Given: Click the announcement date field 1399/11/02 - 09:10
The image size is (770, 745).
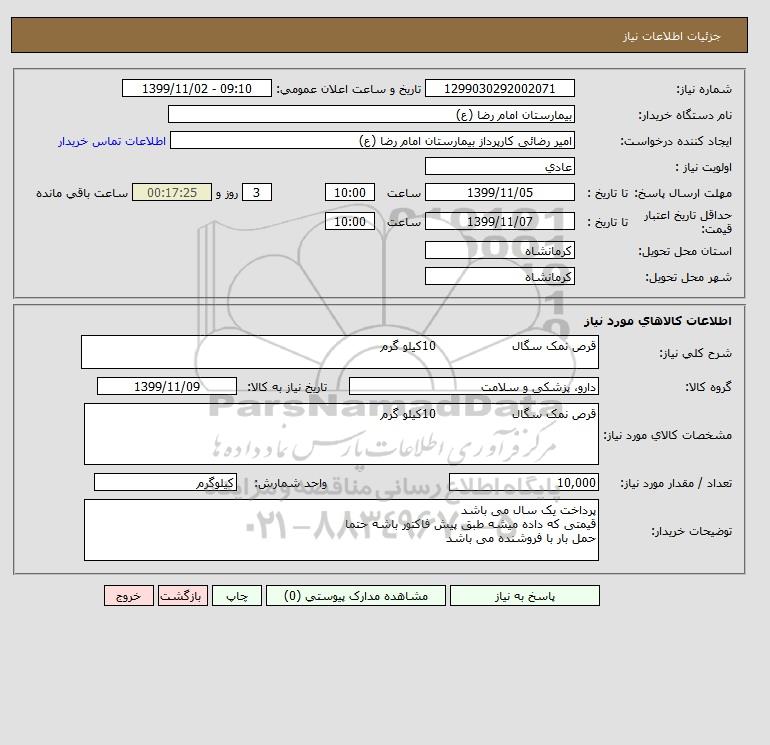Looking at the screenshot, I should point(196,88).
